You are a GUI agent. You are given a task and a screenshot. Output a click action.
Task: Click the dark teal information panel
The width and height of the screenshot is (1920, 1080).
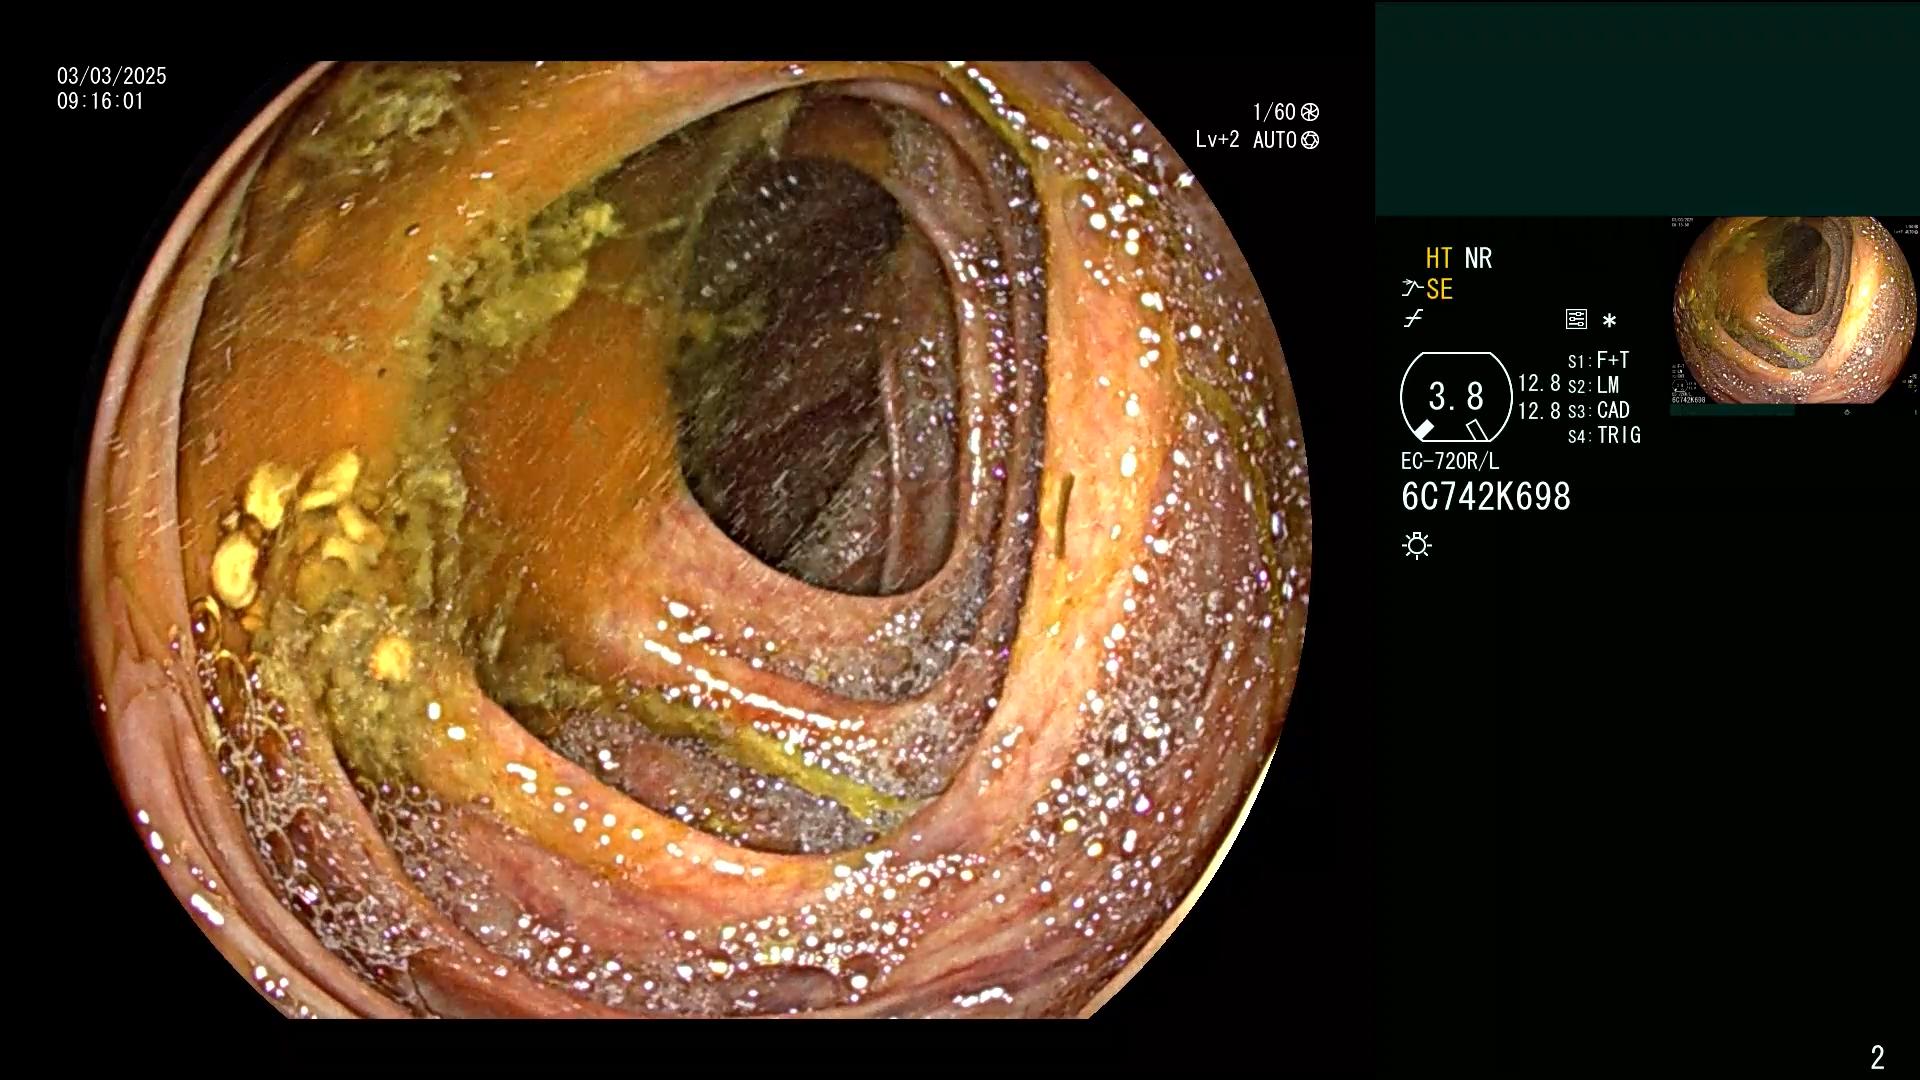(x=1647, y=109)
